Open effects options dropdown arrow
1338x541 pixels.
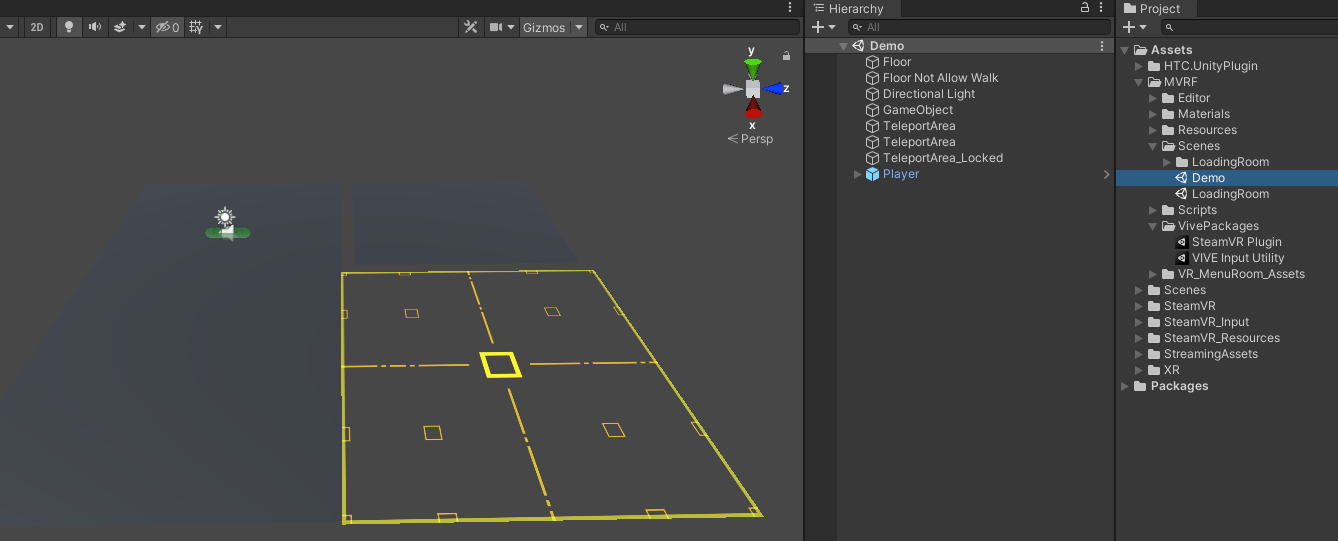(x=141, y=27)
